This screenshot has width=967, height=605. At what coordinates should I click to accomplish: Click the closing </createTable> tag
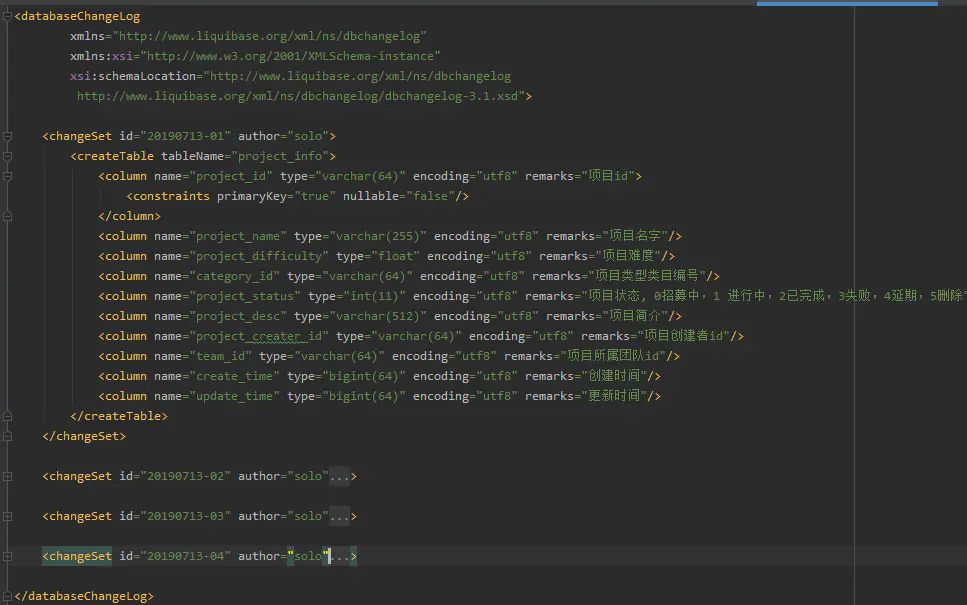(x=119, y=416)
